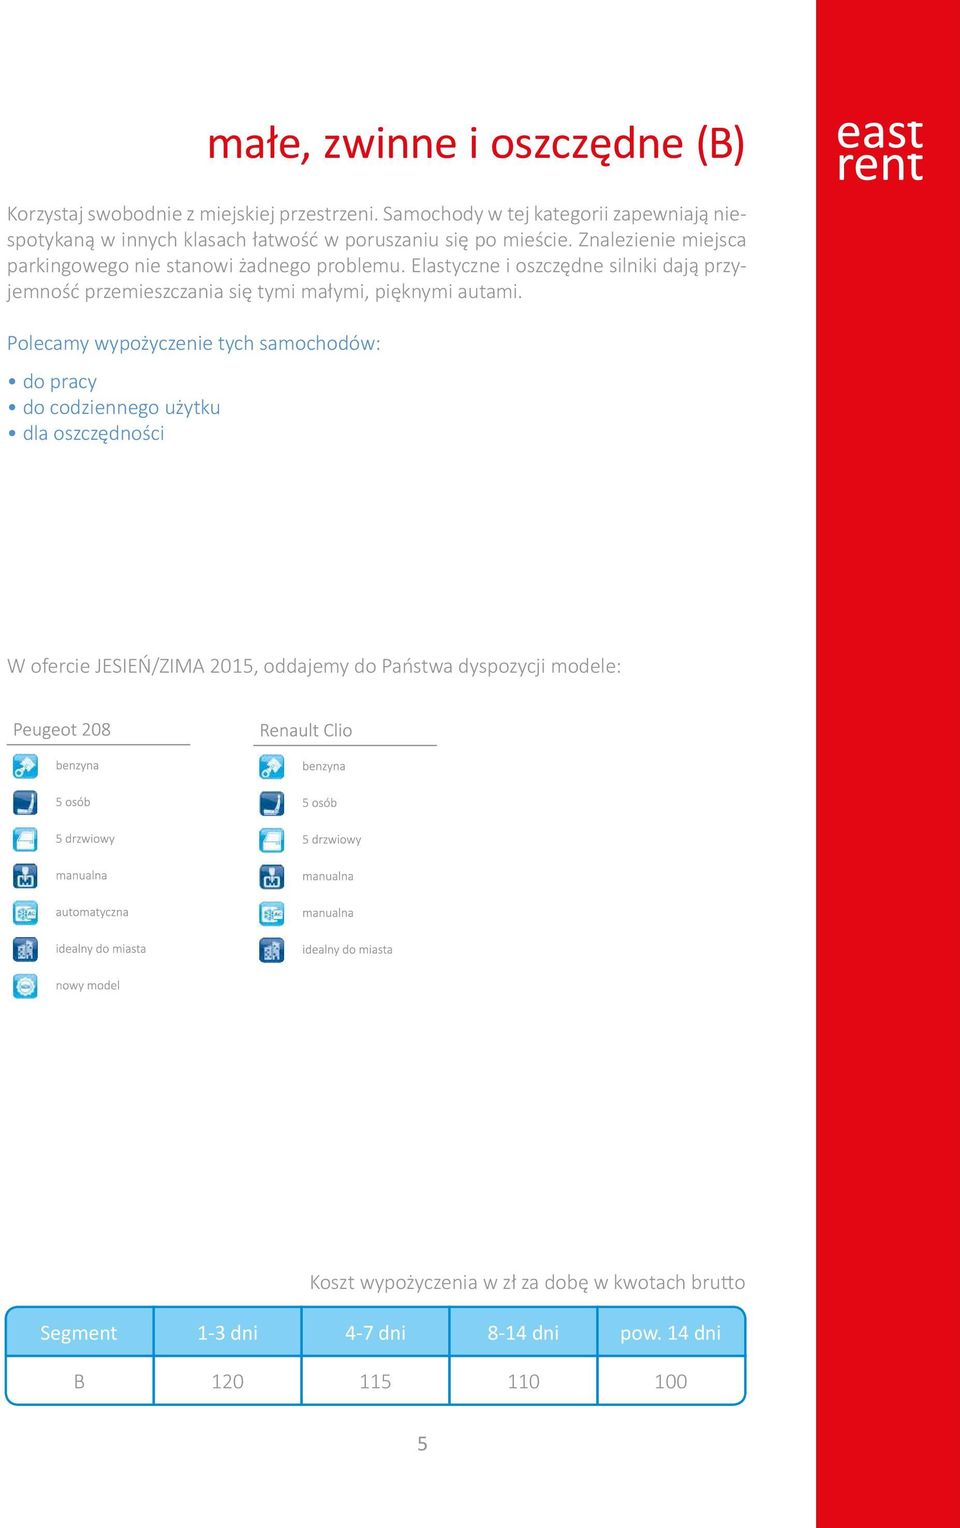Select the Renault Clio heading
960x1528 pixels.
point(306,731)
